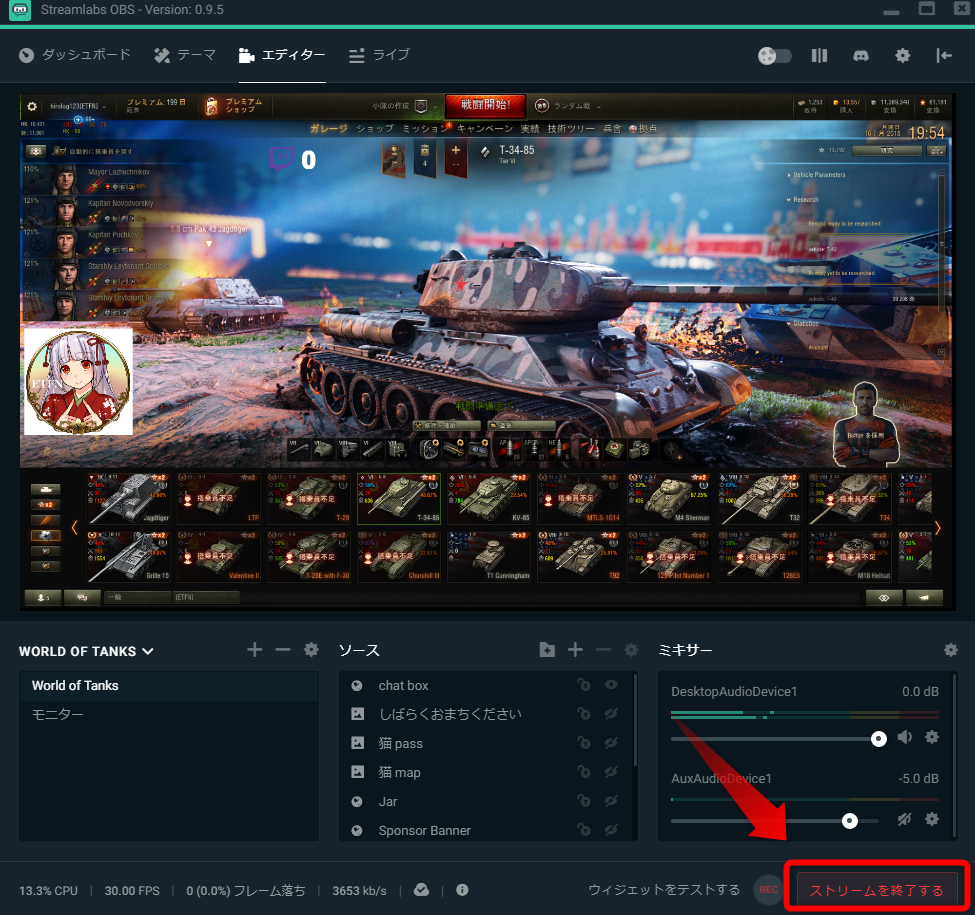The height and width of the screenshot is (915, 975).
Task: Open the Discord icon
Action: coord(861,56)
